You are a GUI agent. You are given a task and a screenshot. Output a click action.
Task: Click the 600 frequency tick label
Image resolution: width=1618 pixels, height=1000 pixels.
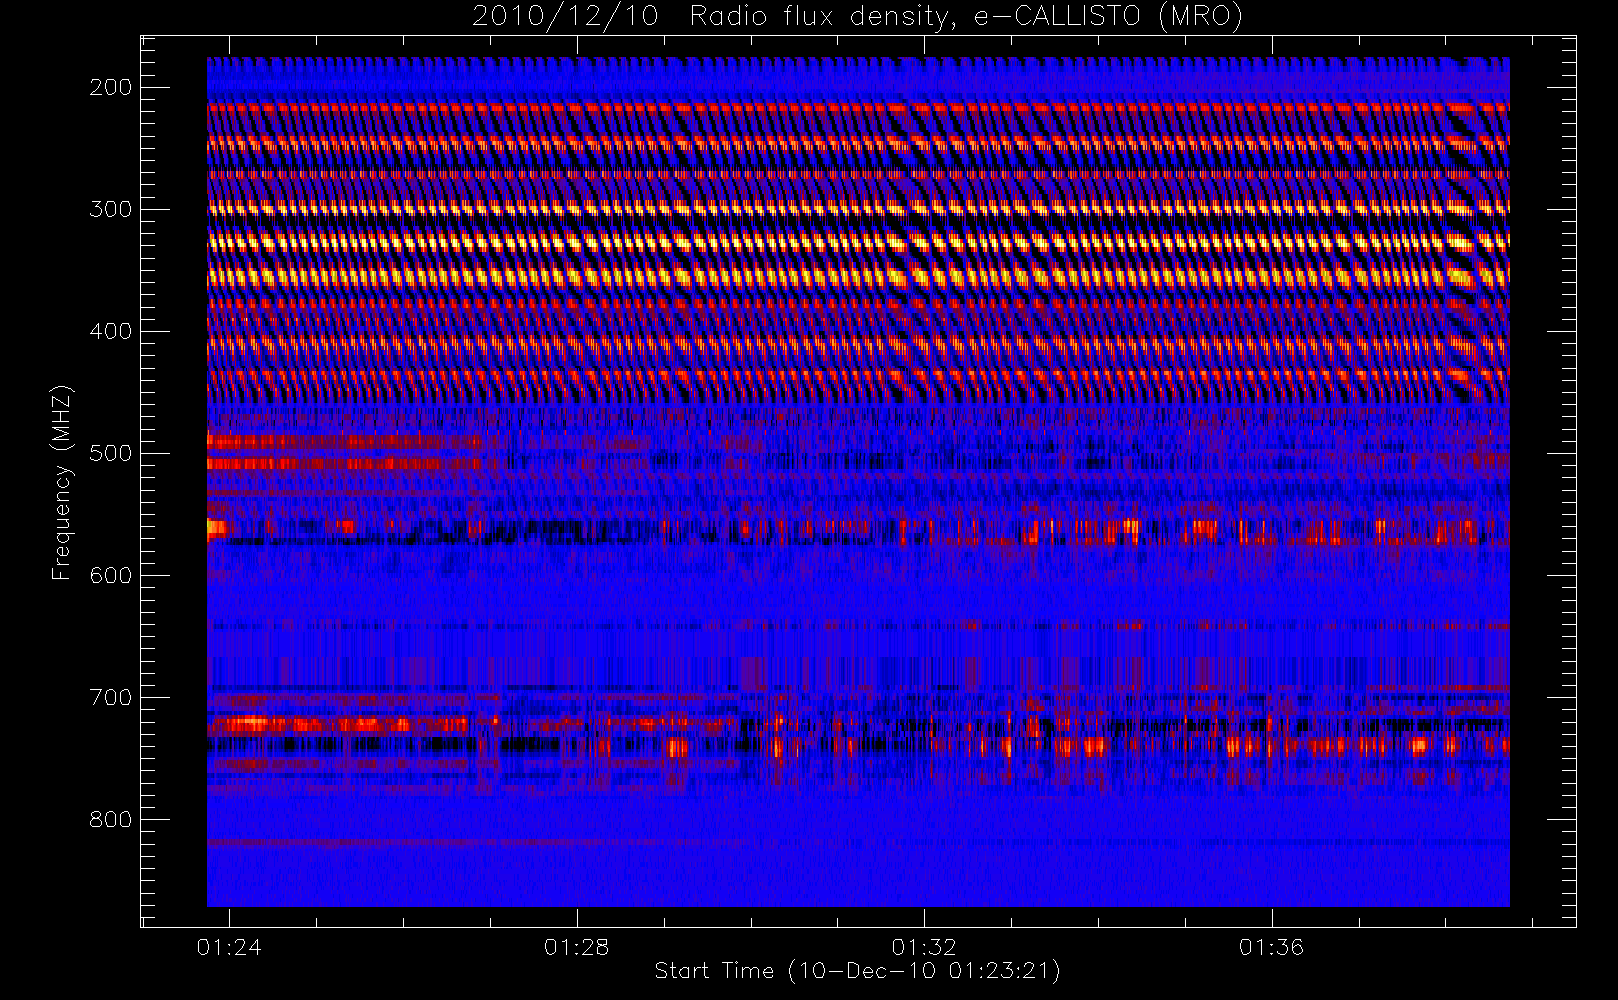(111, 575)
